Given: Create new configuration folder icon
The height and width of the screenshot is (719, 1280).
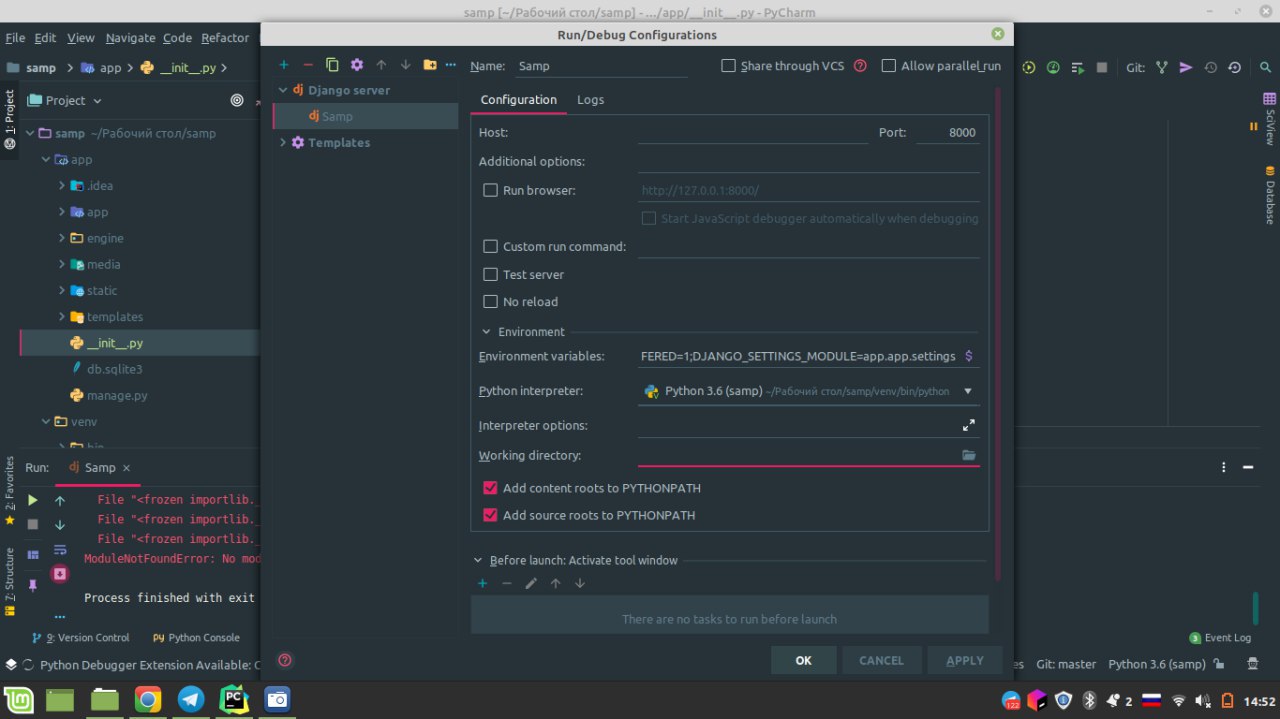Looking at the screenshot, I should pyautogui.click(x=430, y=65).
